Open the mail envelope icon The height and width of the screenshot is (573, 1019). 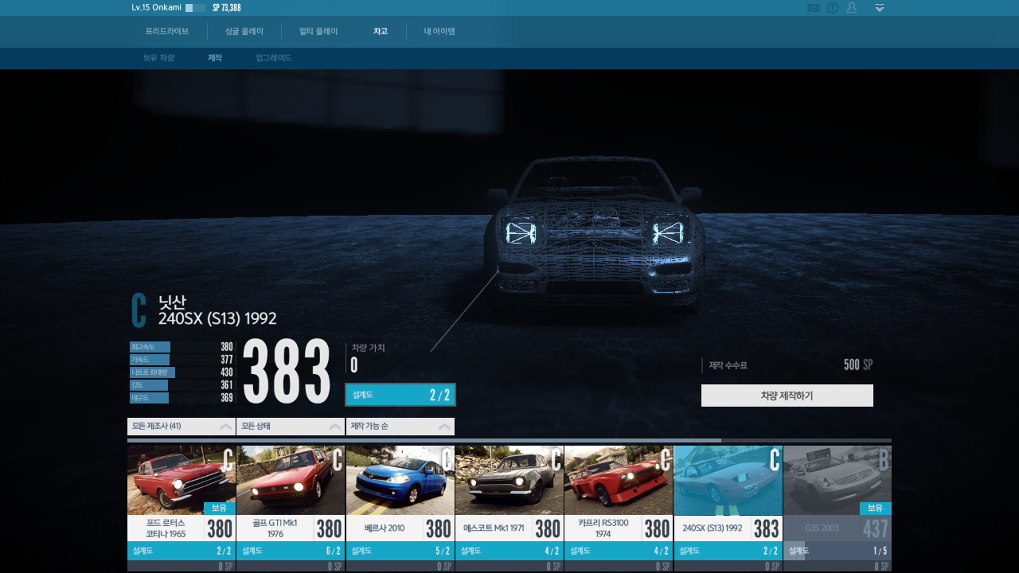(813, 8)
